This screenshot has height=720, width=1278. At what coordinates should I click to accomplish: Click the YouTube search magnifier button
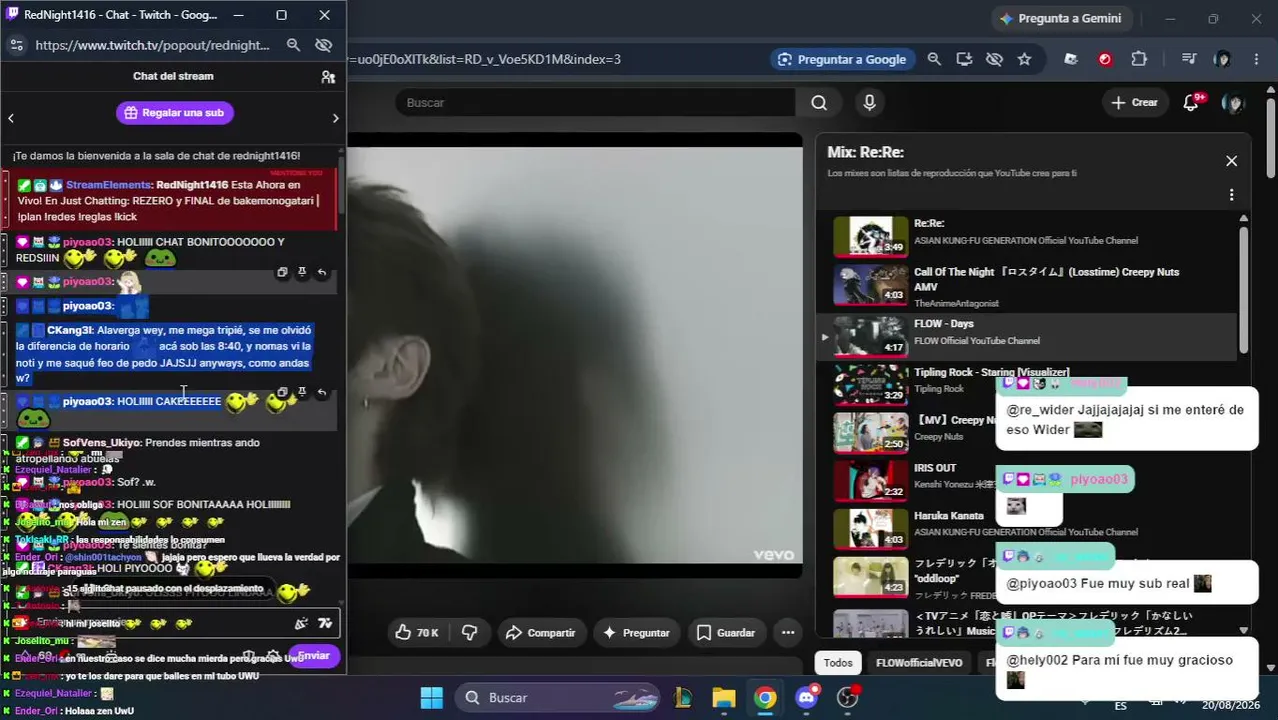pos(819,102)
